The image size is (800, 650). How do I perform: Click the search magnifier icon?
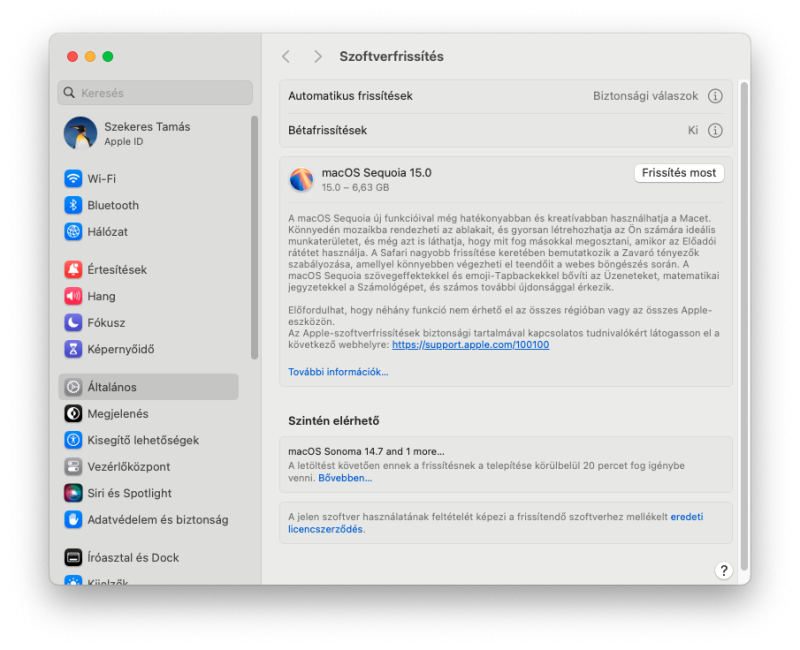coord(69,93)
